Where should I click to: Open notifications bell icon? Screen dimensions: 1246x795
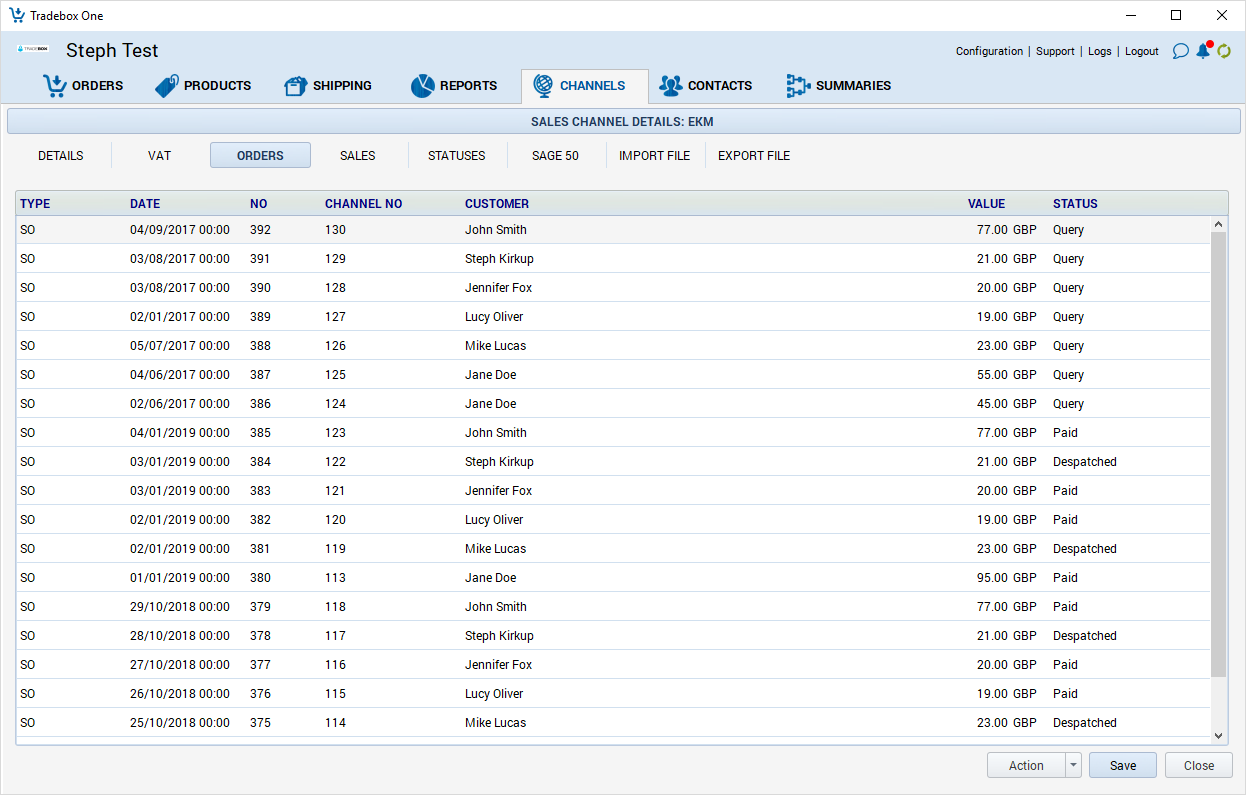point(1203,51)
